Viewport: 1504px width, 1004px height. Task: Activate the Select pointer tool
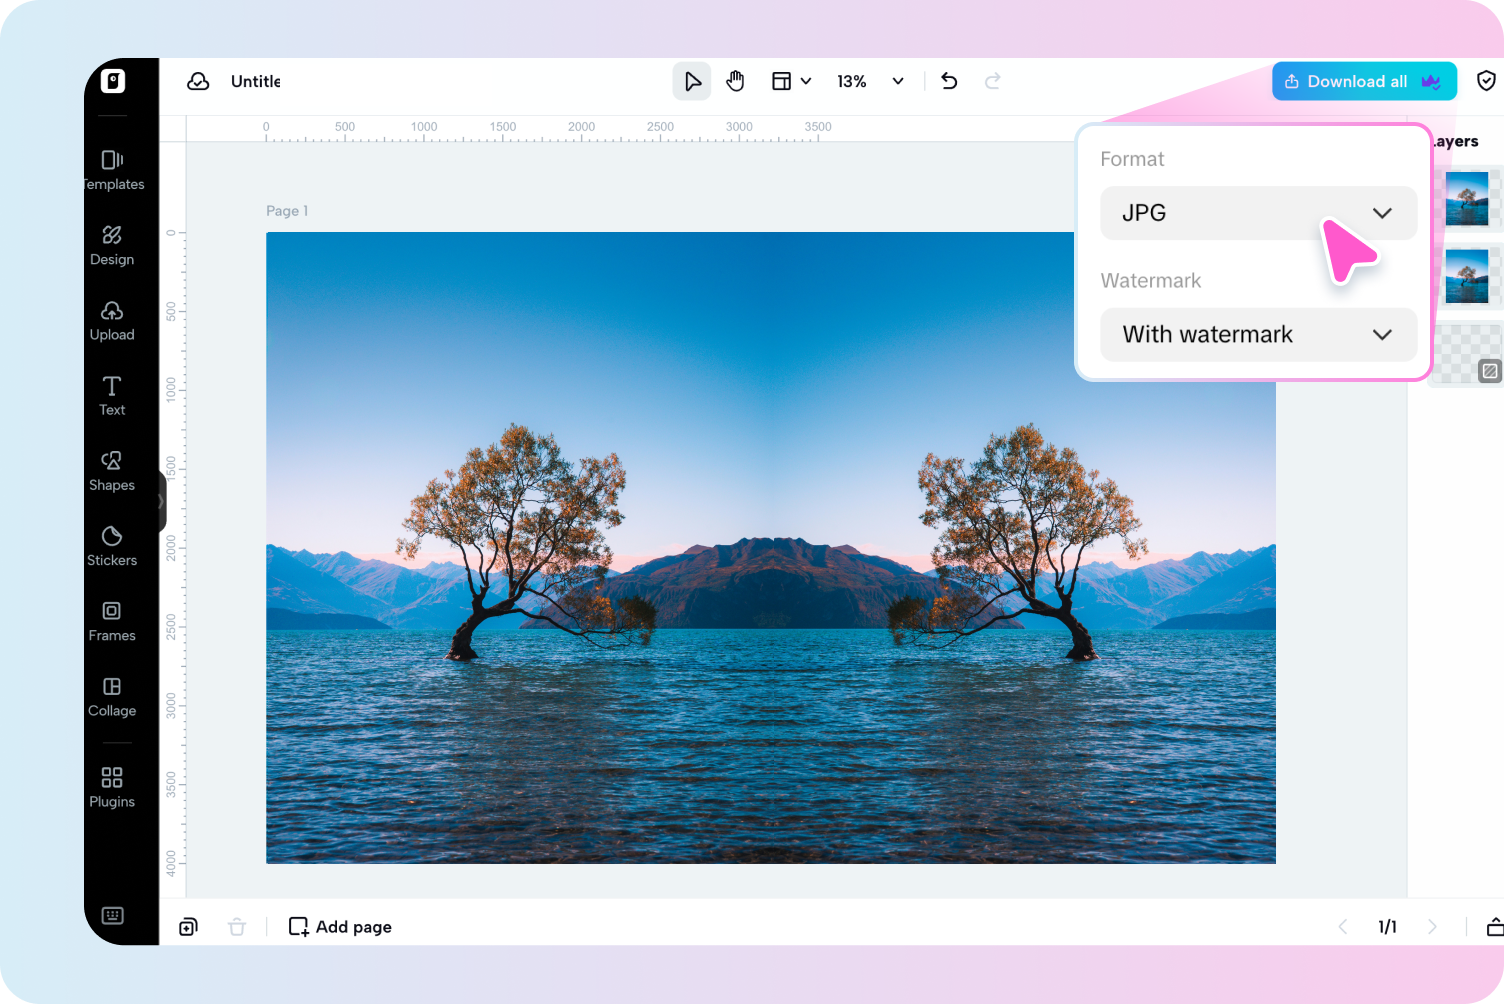(692, 81)
